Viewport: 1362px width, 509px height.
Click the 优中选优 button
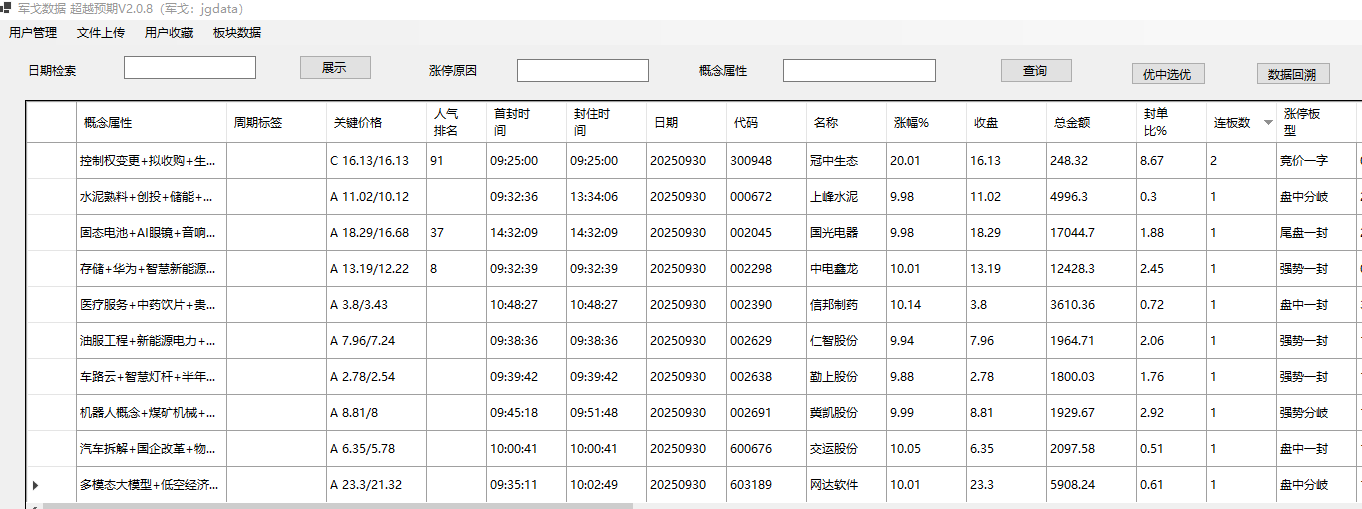point(1168,74)
